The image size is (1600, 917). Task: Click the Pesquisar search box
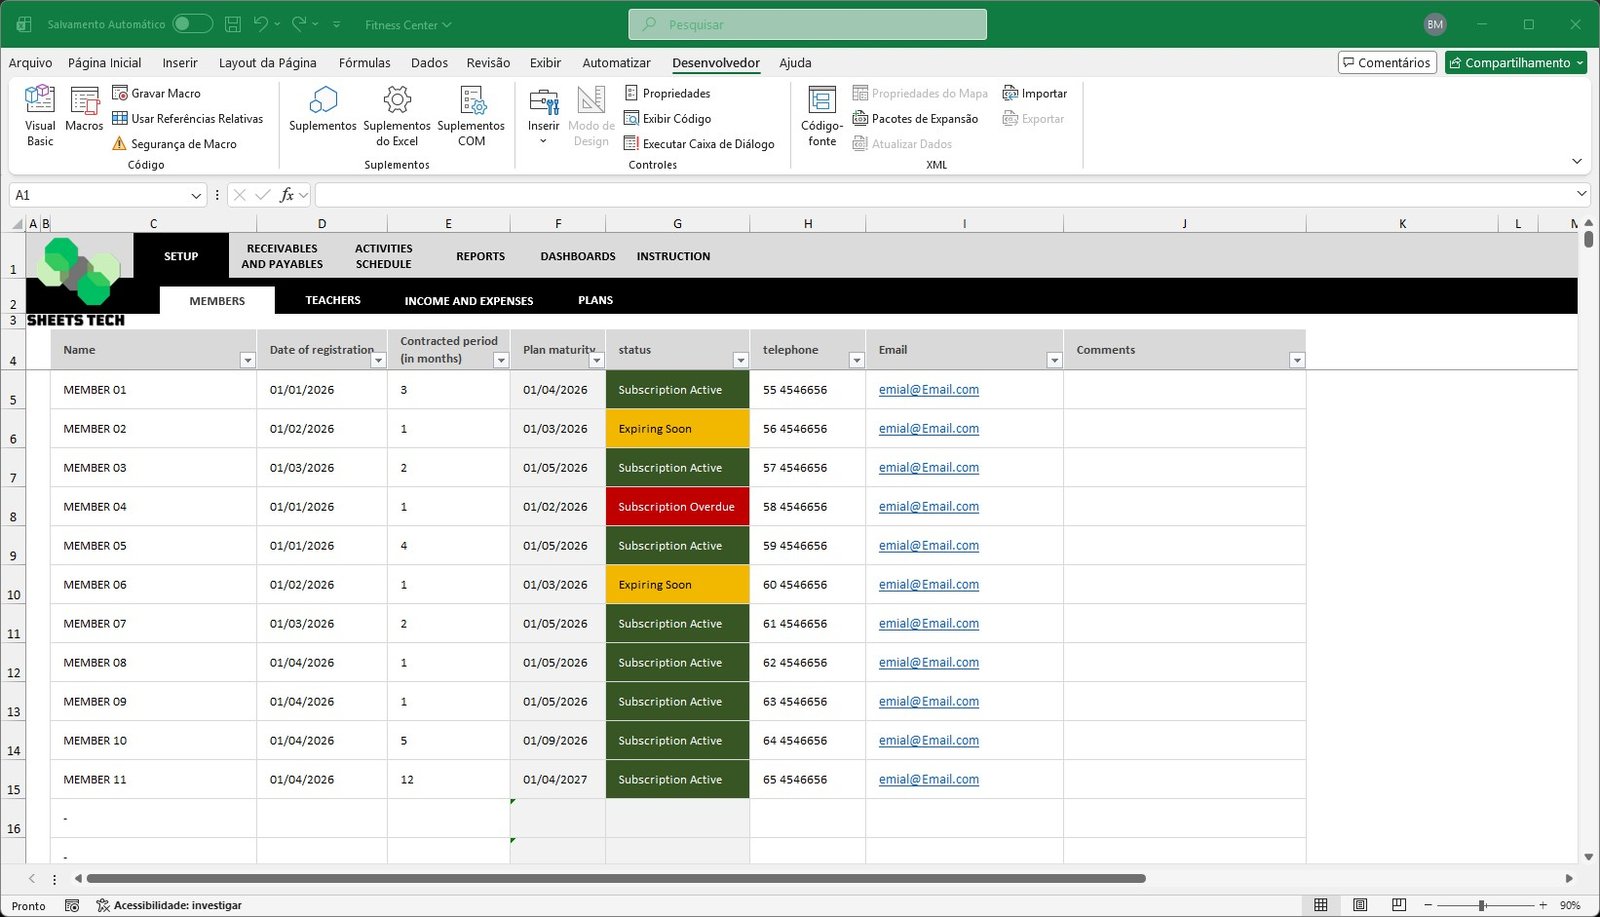[808, 24]
